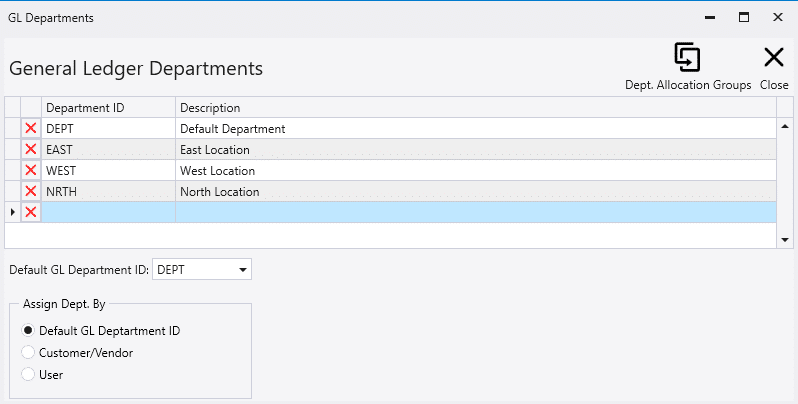798x404 pixels.
Task: Sort by Description column header
Action: point(476,107)
